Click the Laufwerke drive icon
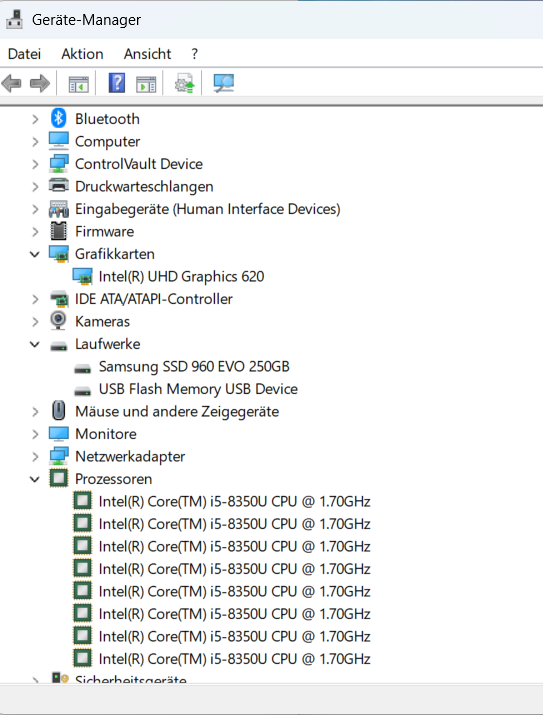The height and width of the screenshot is (715, 543). 59,346
